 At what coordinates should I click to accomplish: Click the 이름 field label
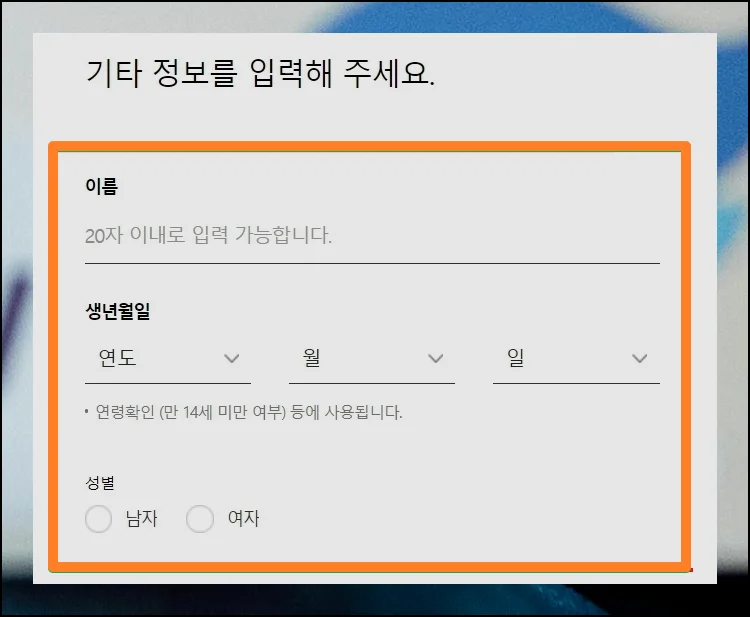[x=101, y=185]
